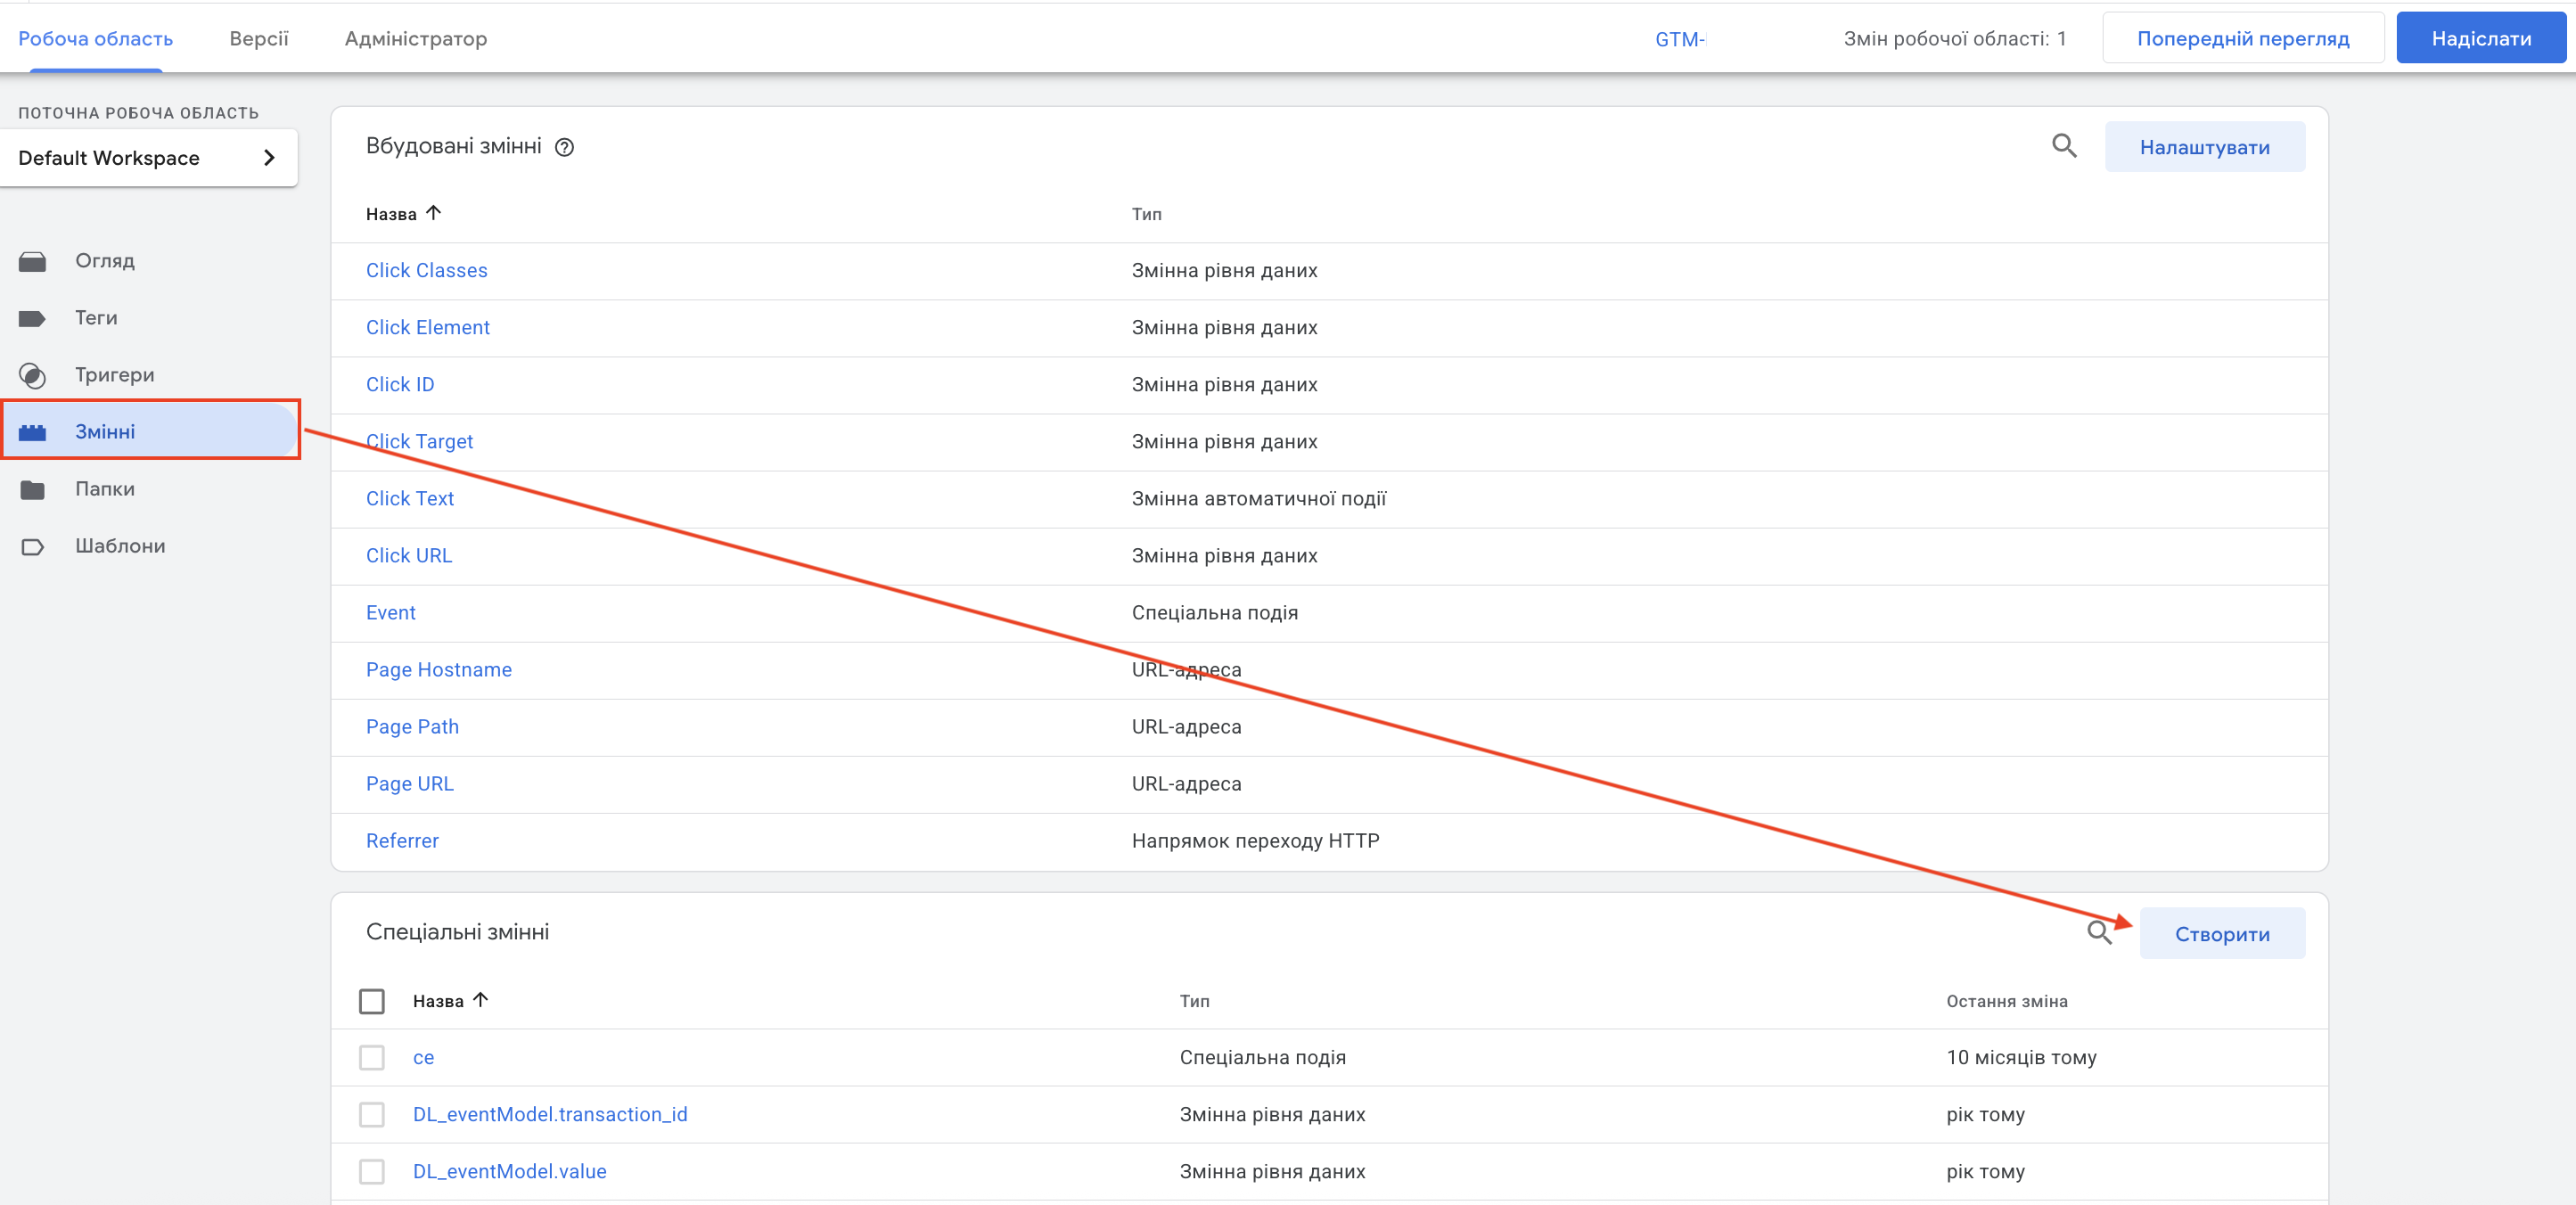Viewport: 2576px width, 1205px height.
Task: Click the Надіслати submit button
Action: (x=2480, y=38)
